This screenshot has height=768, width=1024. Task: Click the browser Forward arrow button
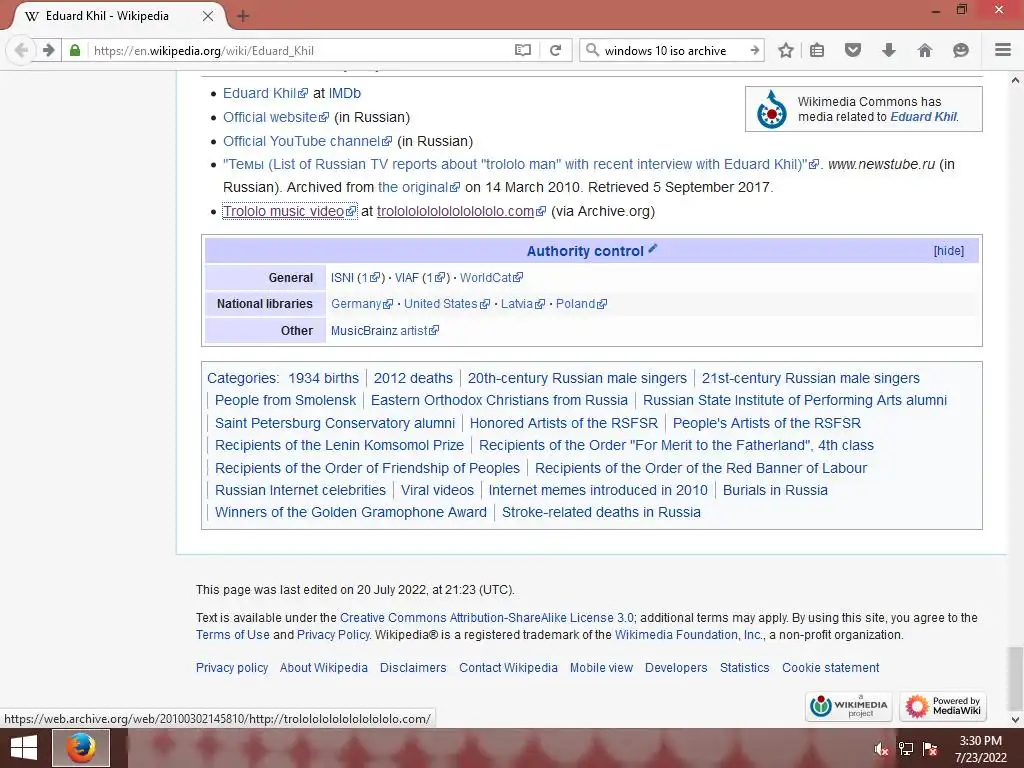point(48,50)
